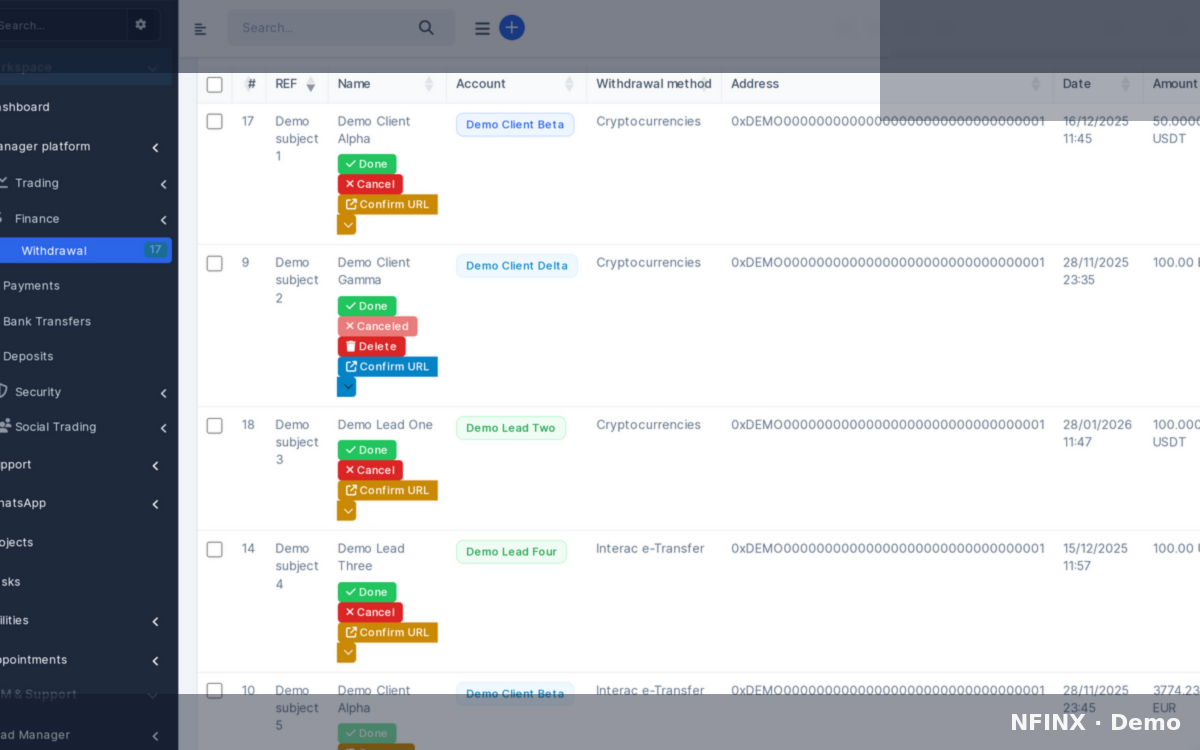This screenshot has width=1200, height=750.
Task: Sort by Name column arrows
Action: (429, 85)
